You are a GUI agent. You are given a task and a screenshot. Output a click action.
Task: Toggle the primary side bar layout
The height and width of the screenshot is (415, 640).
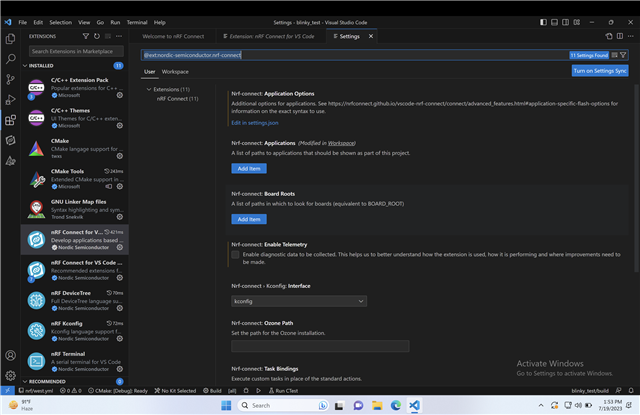543,22
